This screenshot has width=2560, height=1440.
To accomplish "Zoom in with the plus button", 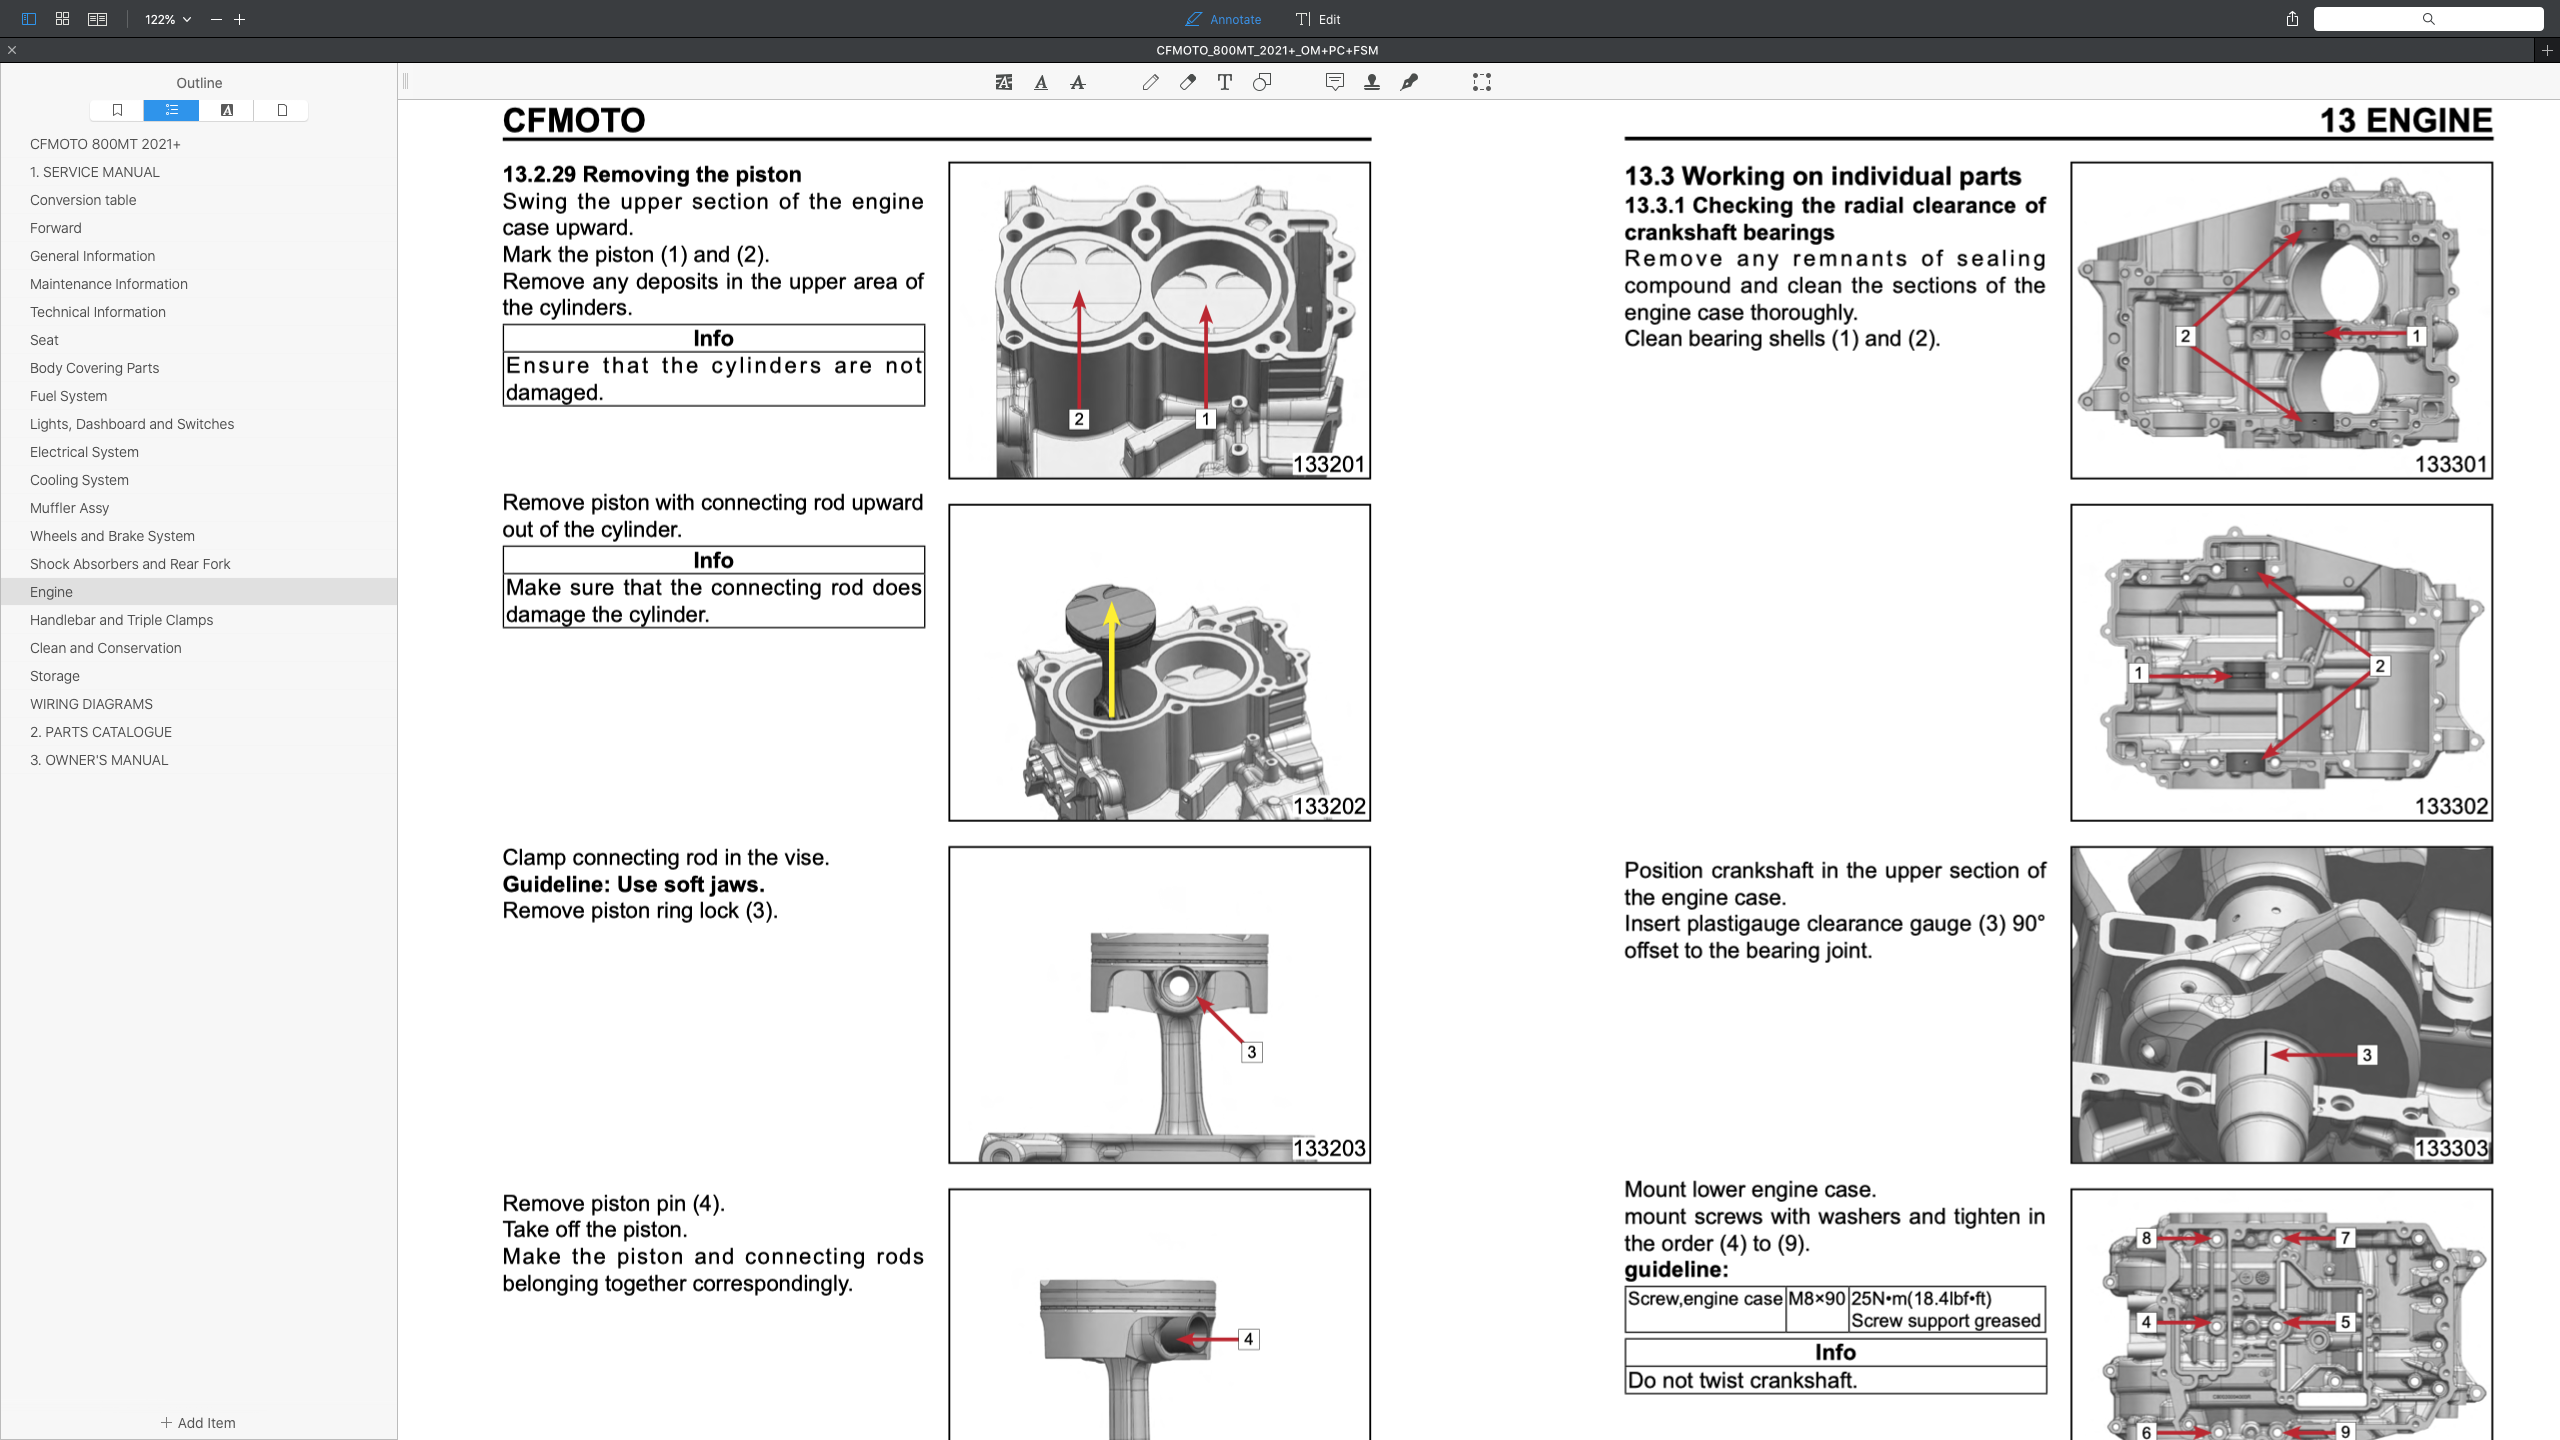I will click(240, 19).
